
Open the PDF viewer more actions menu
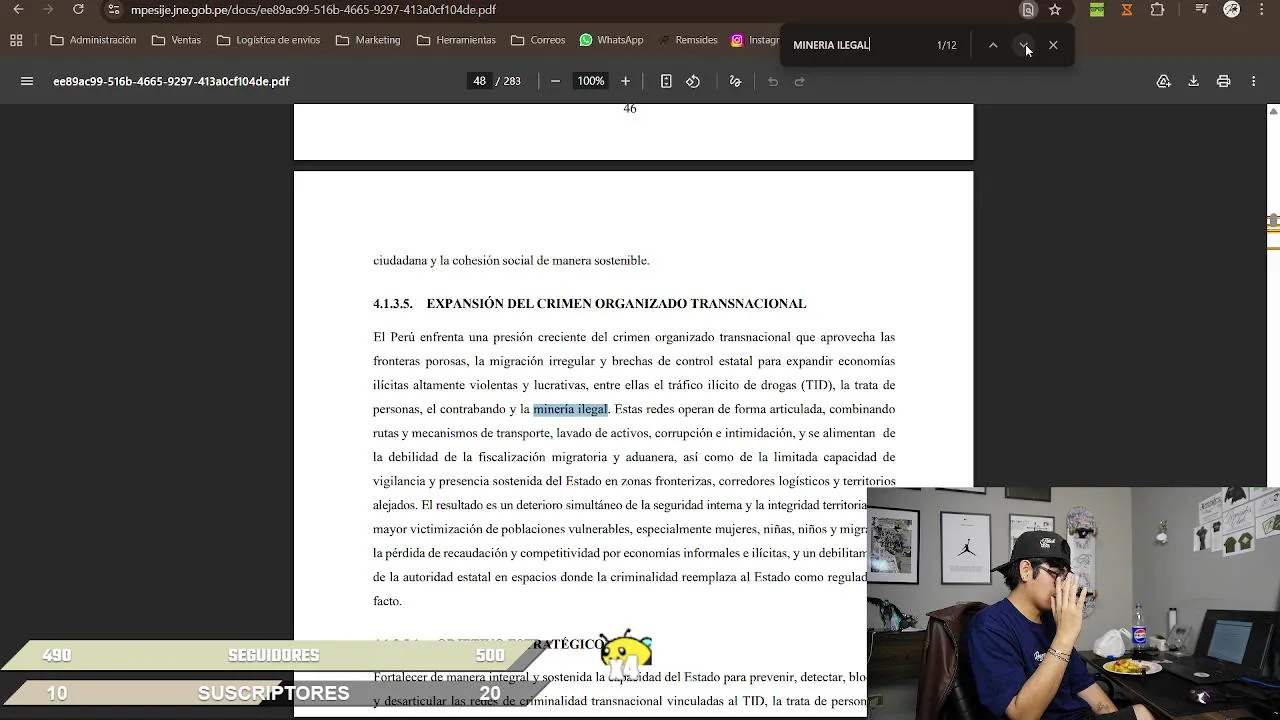tap(1254, 81)
